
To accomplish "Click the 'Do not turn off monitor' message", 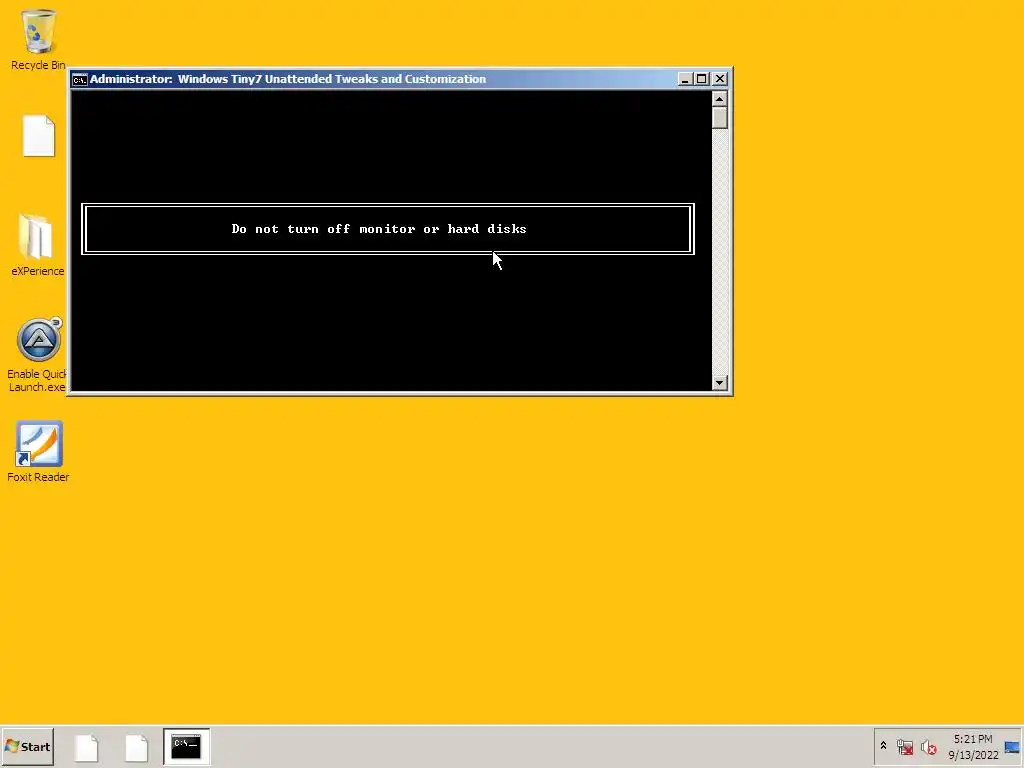I will [x=379, y=229].
